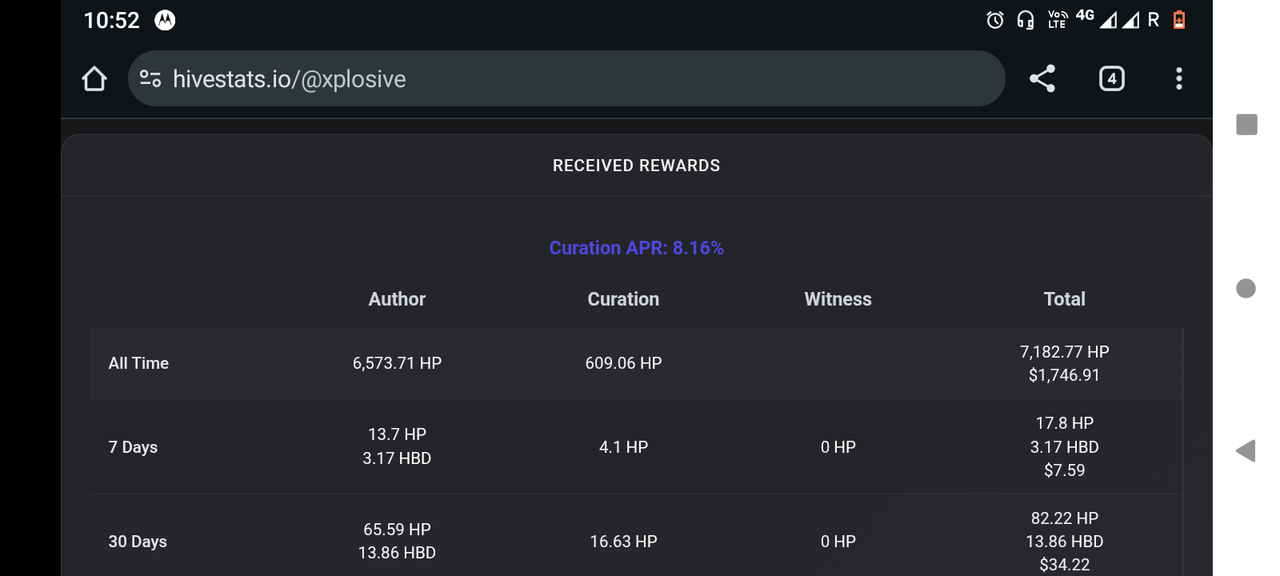Screen dimensions: 1280x576
Task: Tap the hivestats.io/@xplosive address bar
Action: 566,79
